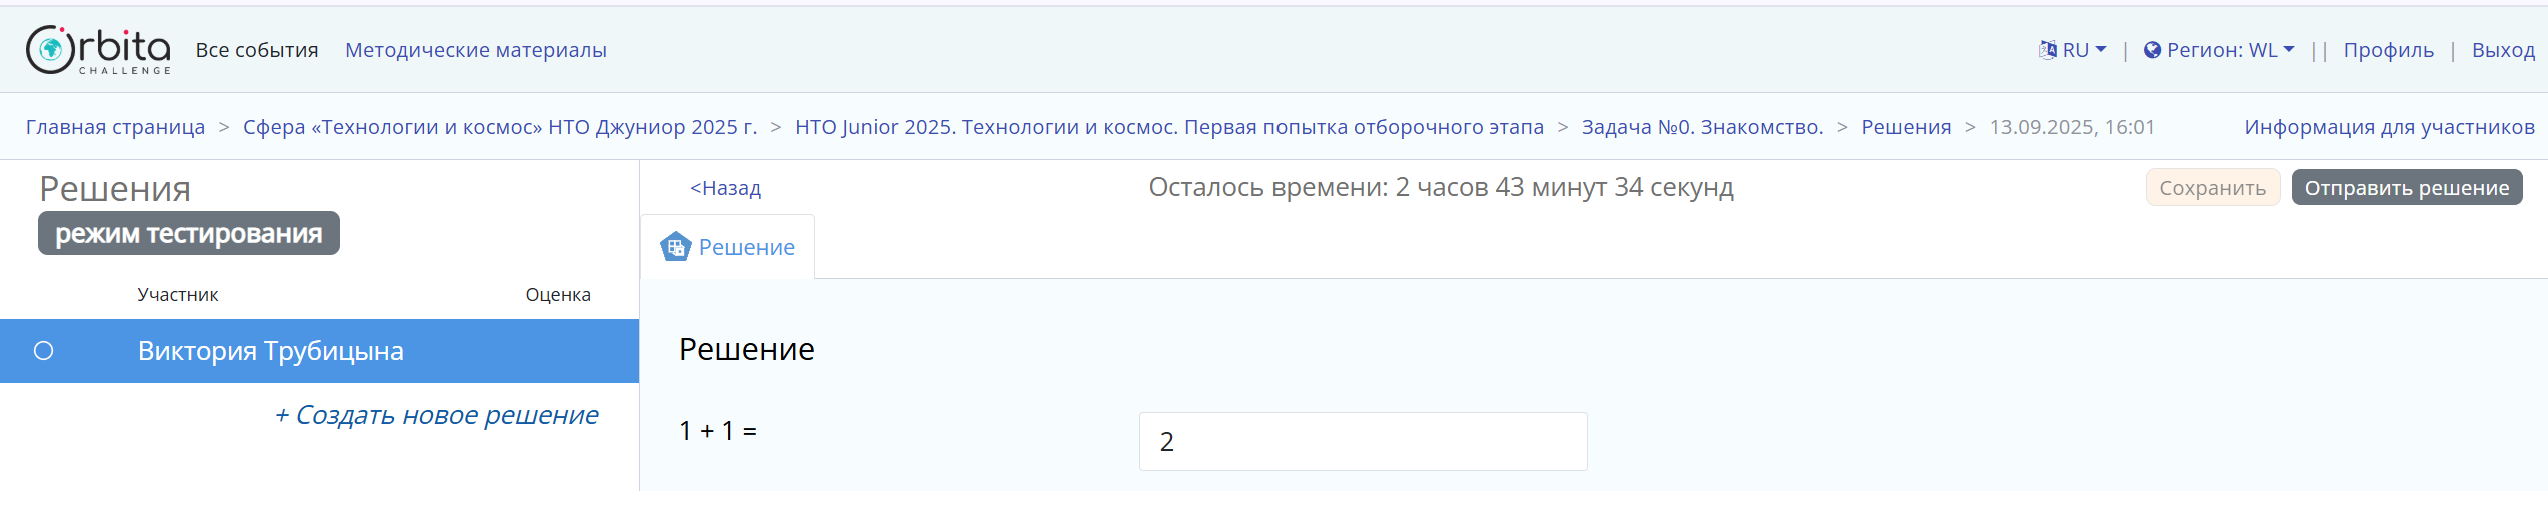Click the answer field for 1 + 1
The image size is (2548, 516).
pos(1362,441)
